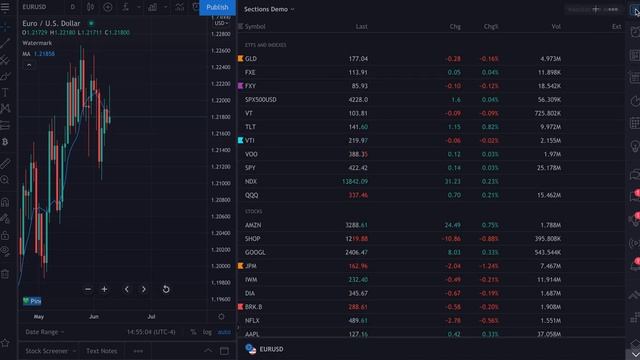The image size is (640, 360).
Task: Open the main hamburger menu
Action: (5, 7)
